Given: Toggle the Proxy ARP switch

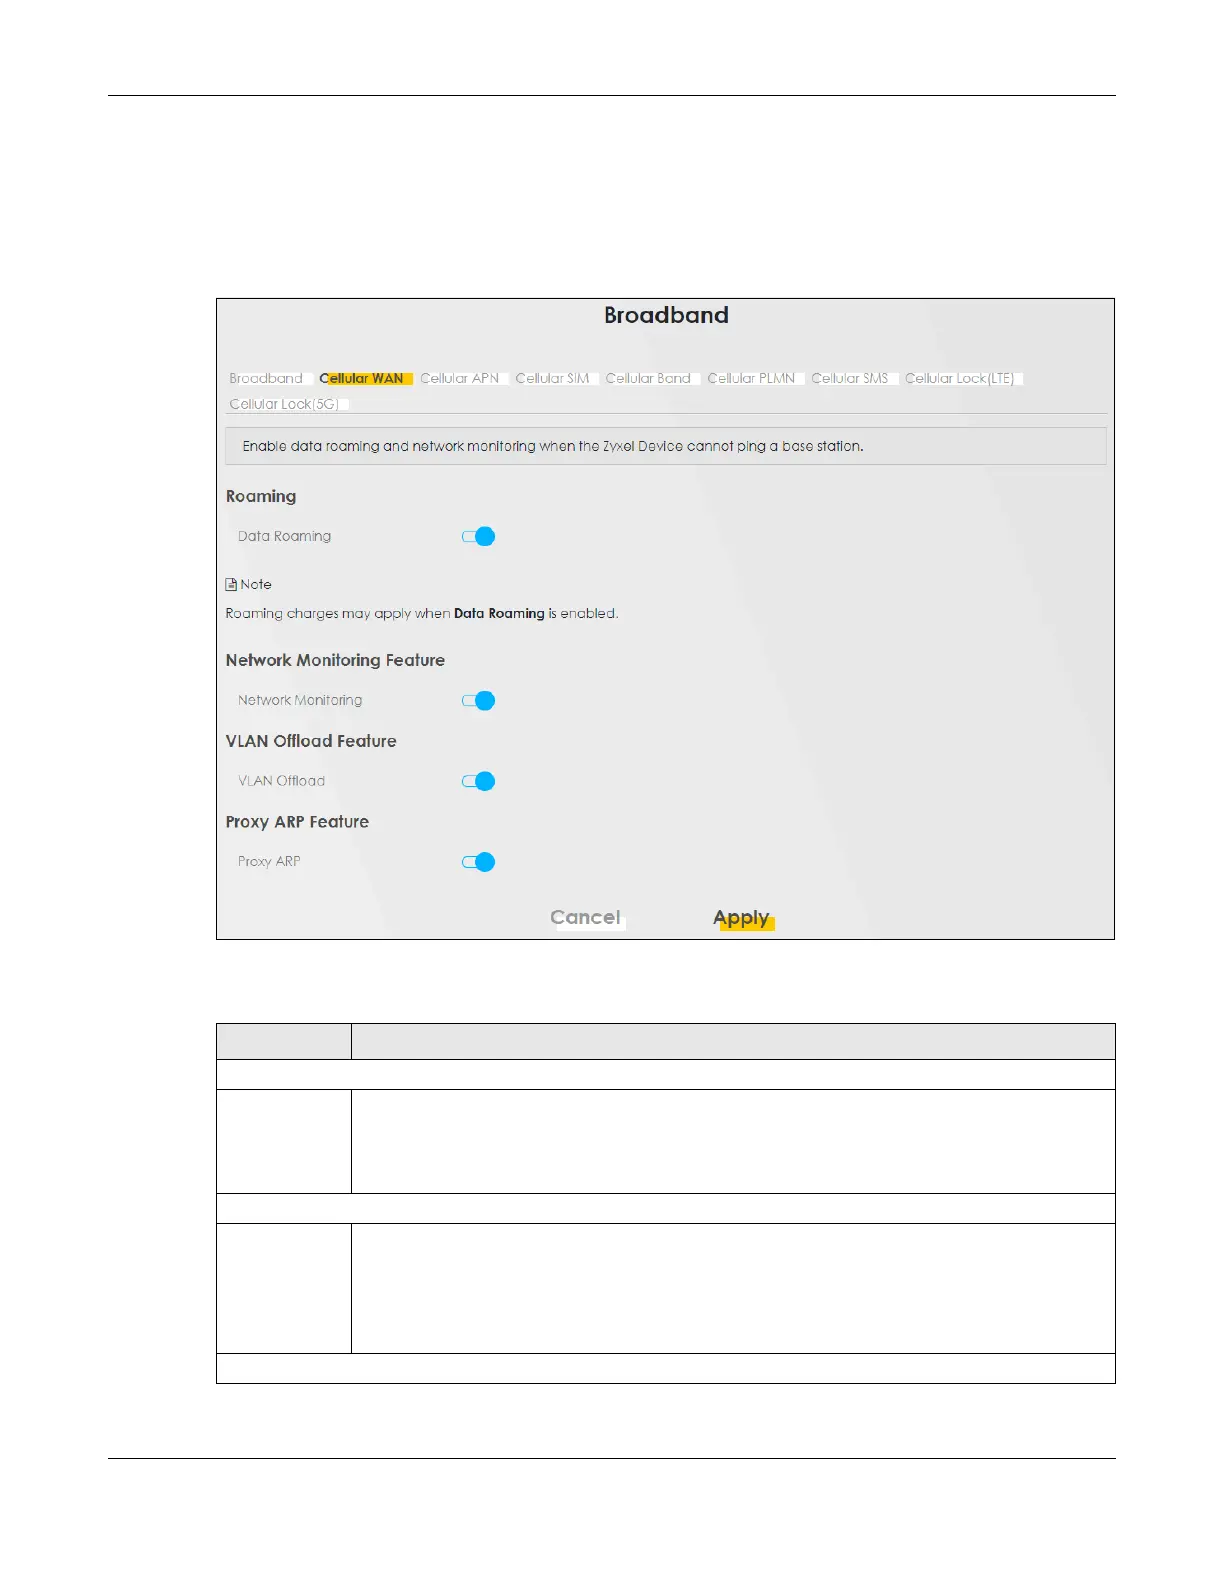Looking at the screenshot, I should tap(478, 862).
